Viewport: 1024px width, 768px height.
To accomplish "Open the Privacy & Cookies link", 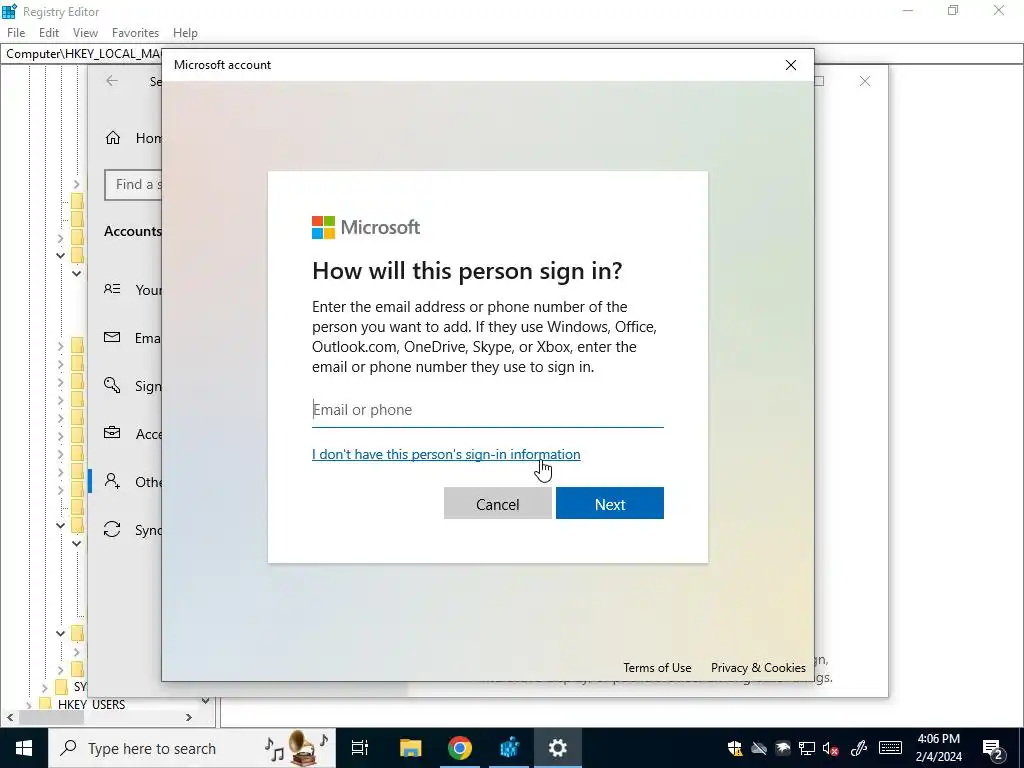I will (x=758, y=667).
